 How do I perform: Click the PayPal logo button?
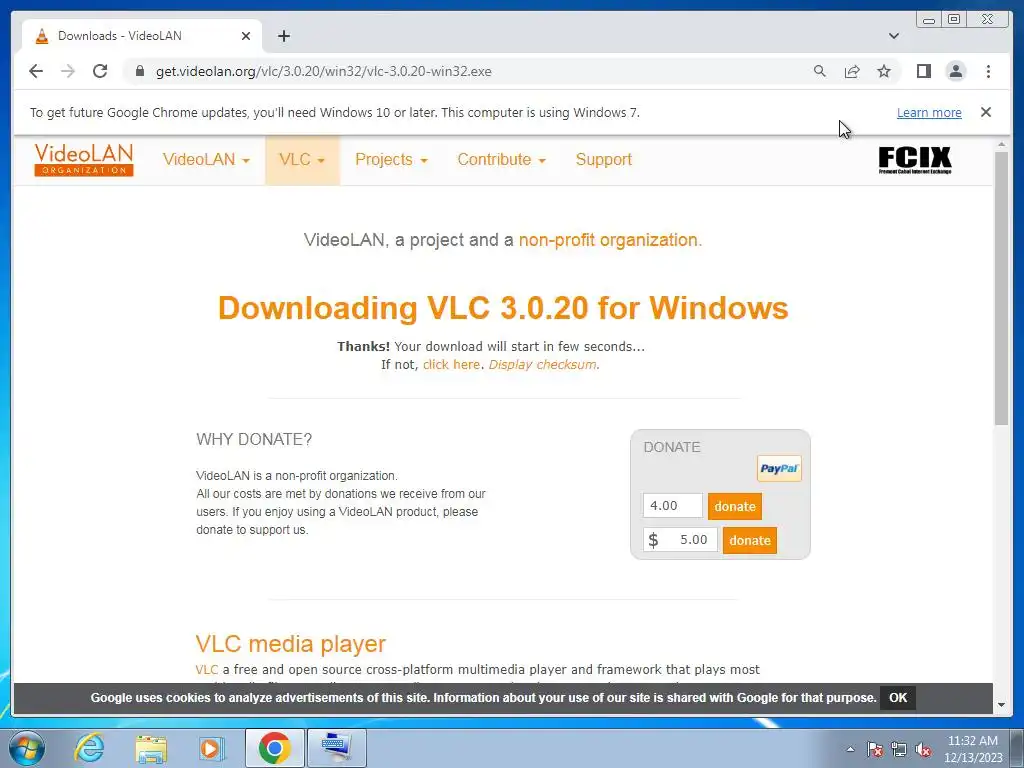point(779,468)
